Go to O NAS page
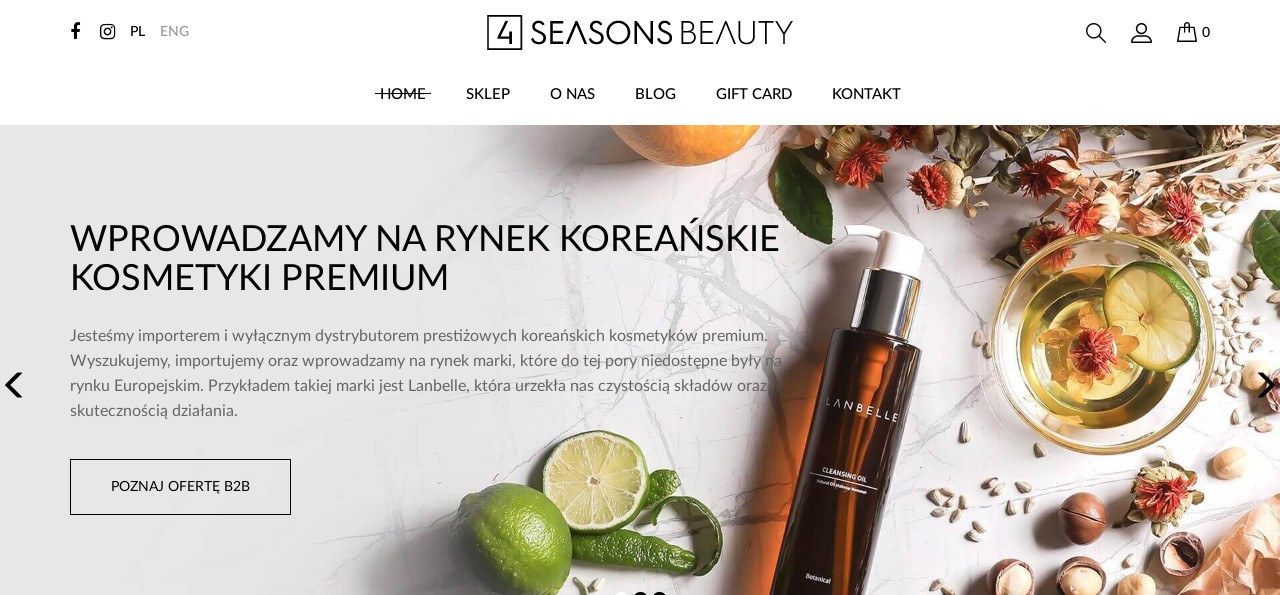The width and height of the screenshot is (1280, 595). [572, 93]
